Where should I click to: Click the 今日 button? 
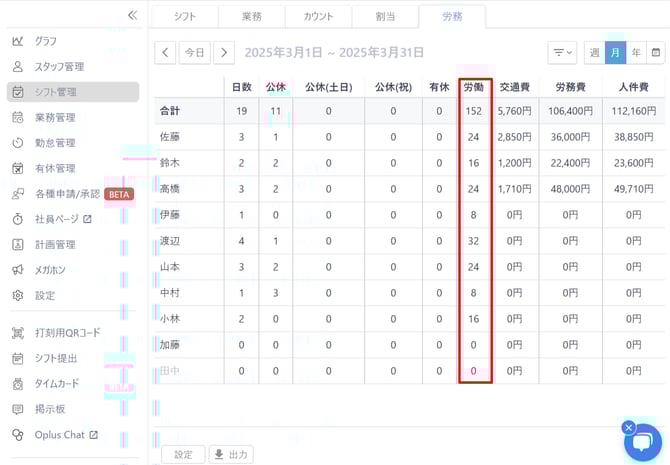point(195,52)
